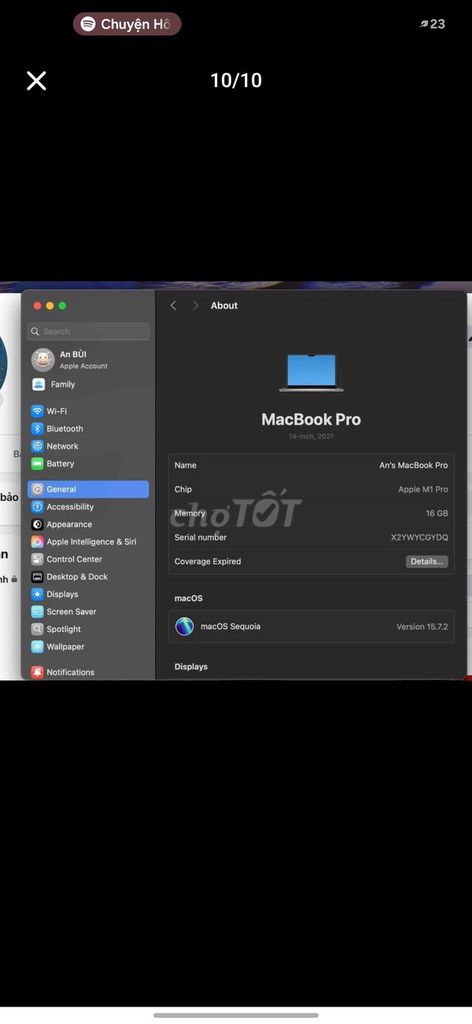Go forward with the right chevron
Screen dimensions: 472x1024
coord(195,306)
